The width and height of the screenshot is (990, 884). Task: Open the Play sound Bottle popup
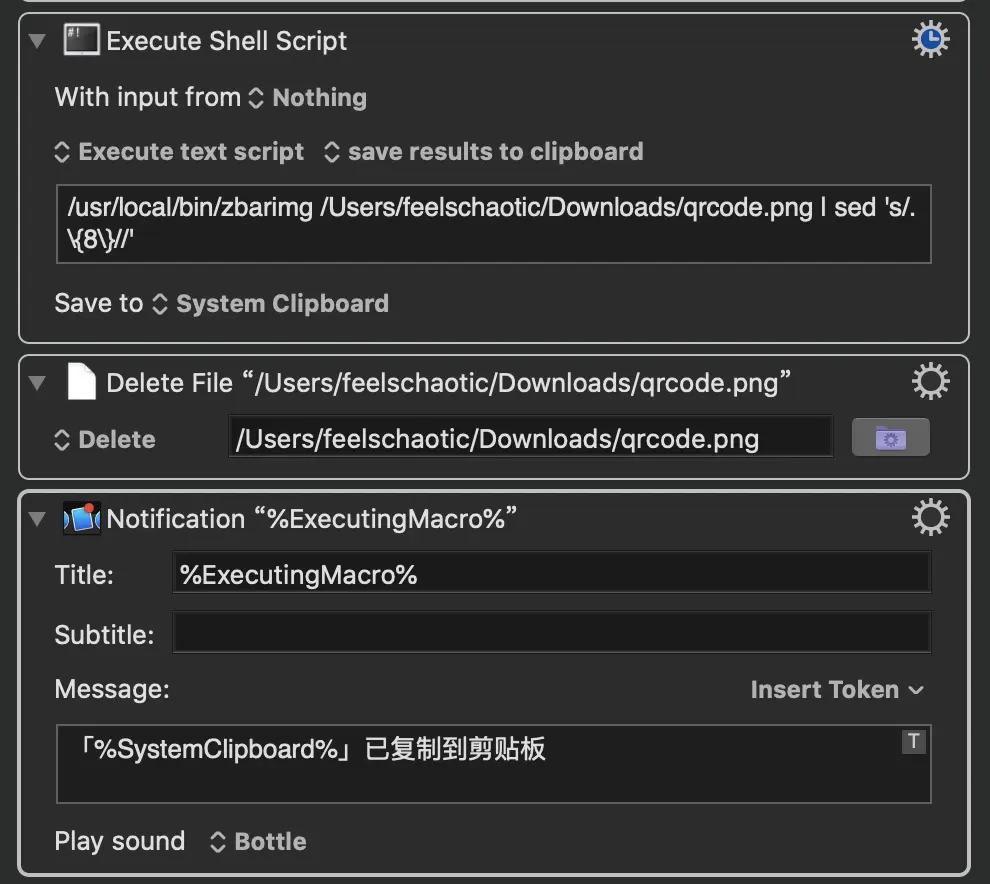[258, 842]
